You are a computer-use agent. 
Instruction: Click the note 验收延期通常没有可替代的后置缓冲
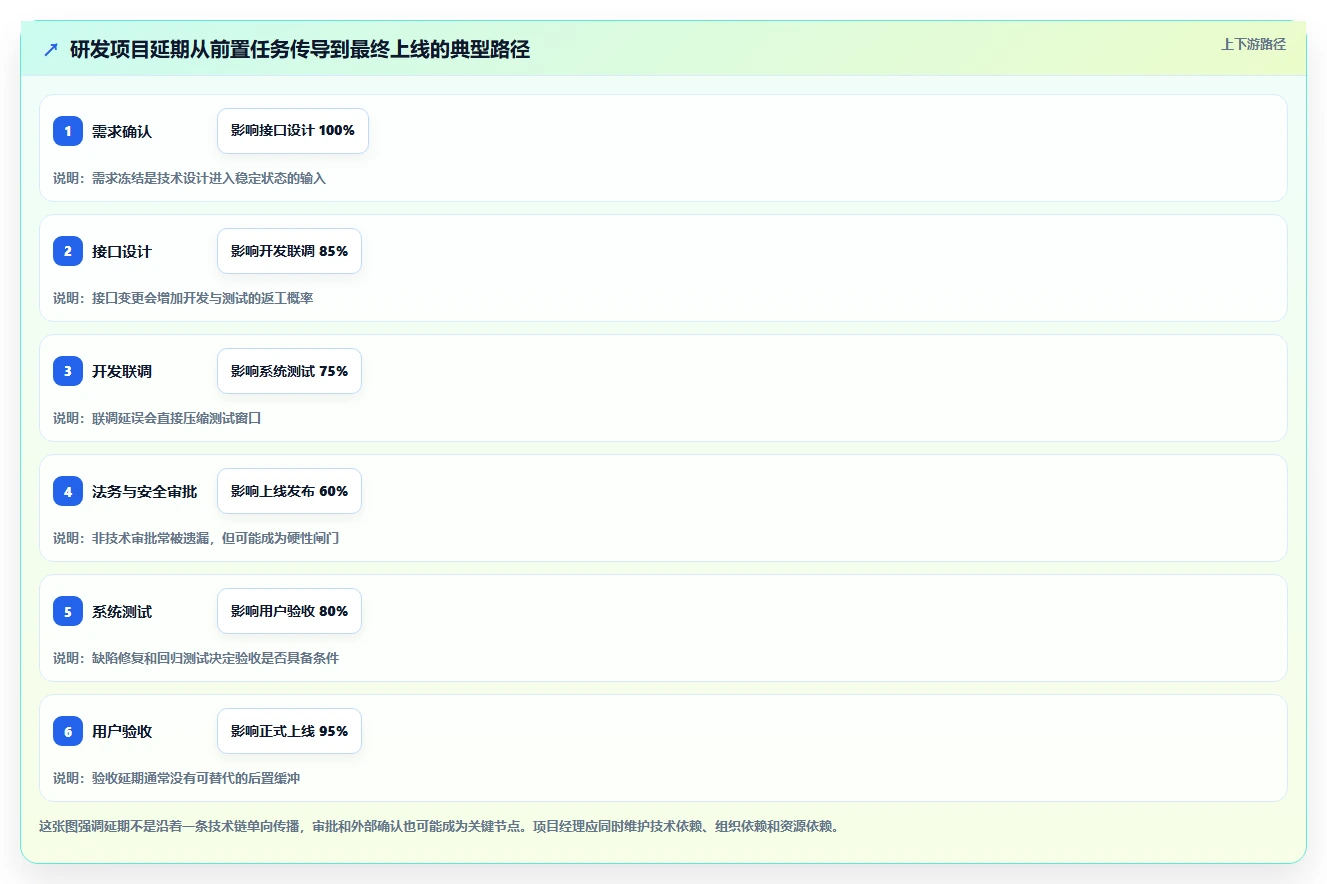pyautogui.click(x=196, y=778)
